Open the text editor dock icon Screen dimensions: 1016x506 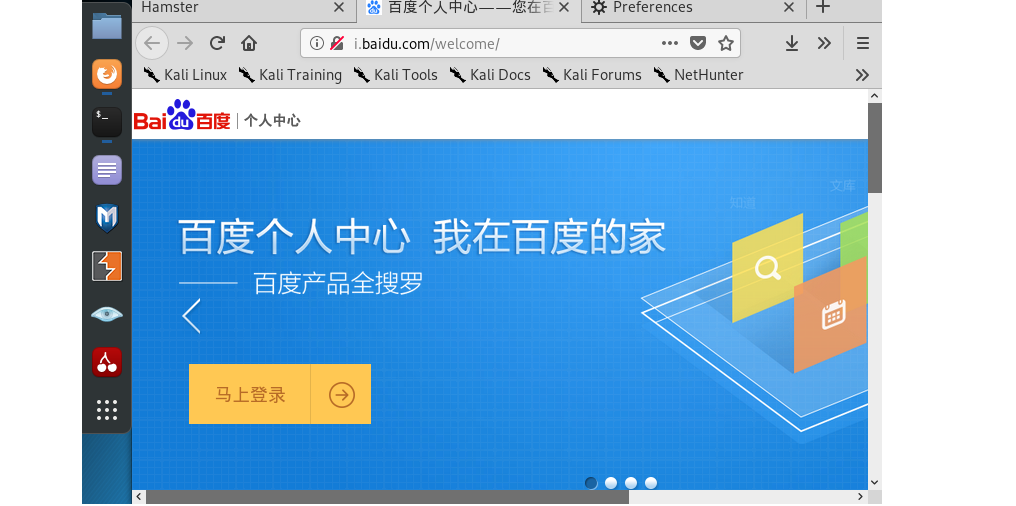pos(107,170)
